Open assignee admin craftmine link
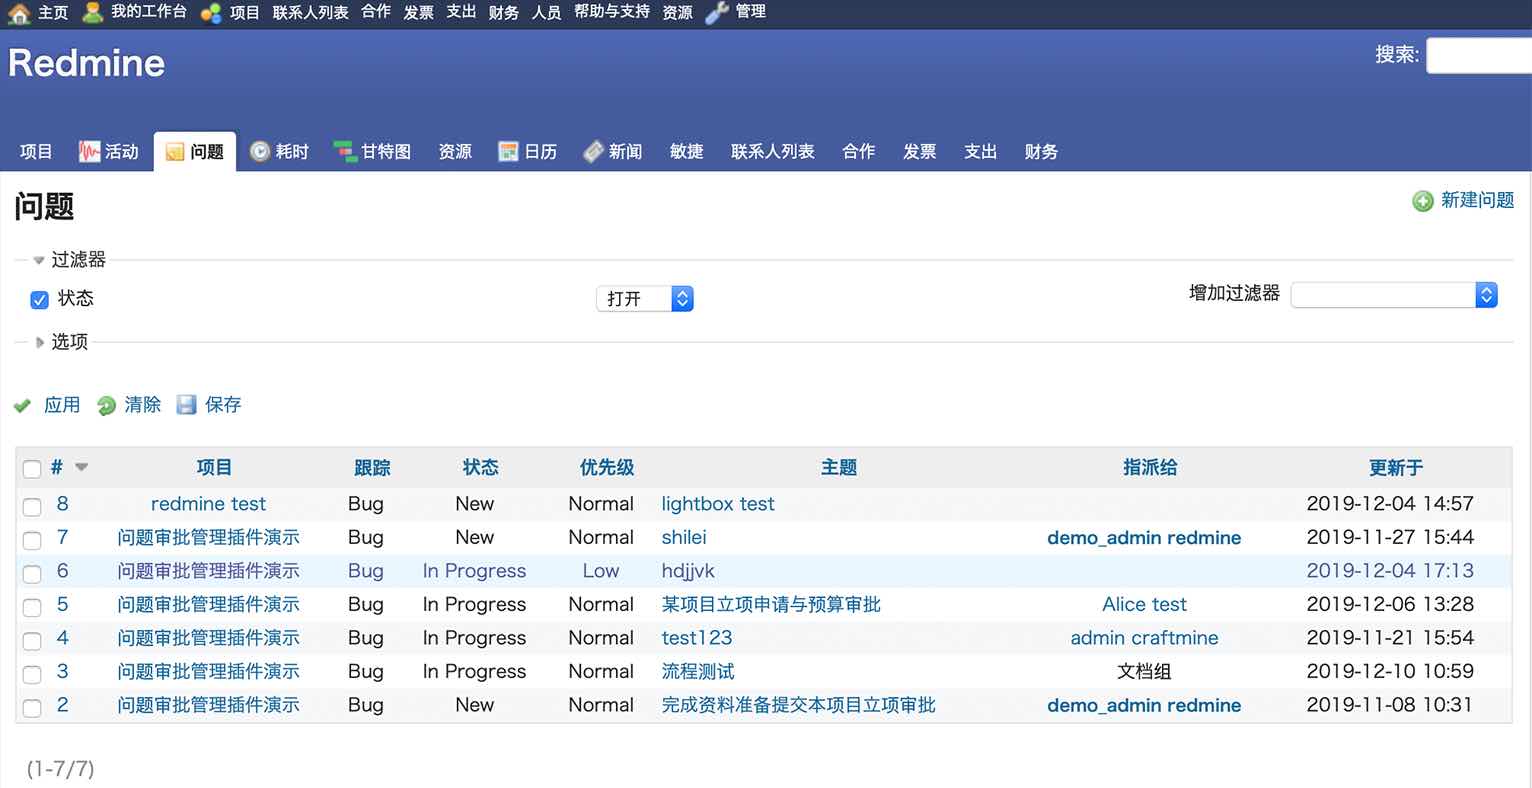1532x788 pixels. click(x=1144, y=638)
